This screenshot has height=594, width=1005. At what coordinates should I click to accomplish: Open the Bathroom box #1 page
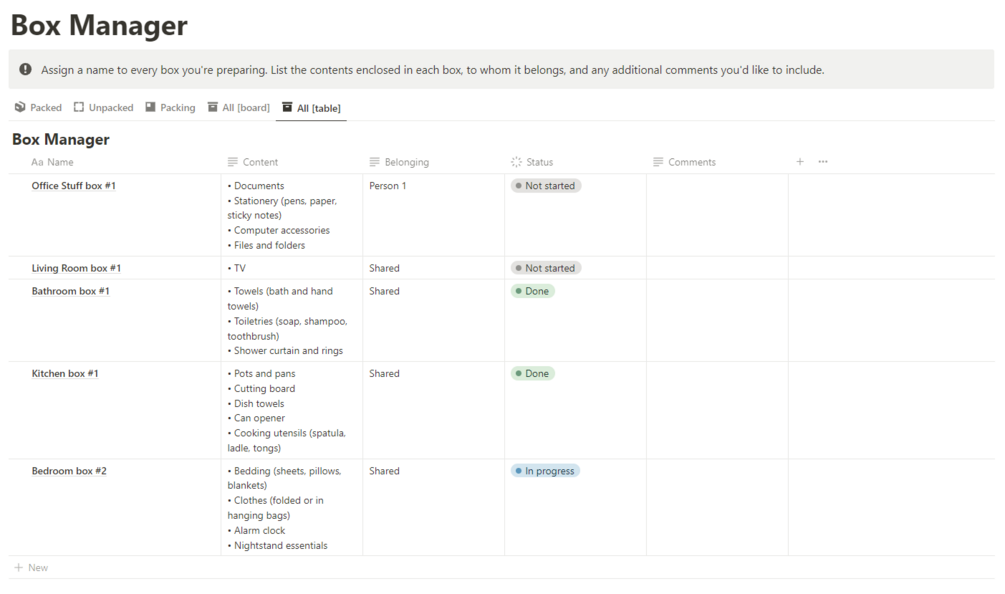(70, 291)
